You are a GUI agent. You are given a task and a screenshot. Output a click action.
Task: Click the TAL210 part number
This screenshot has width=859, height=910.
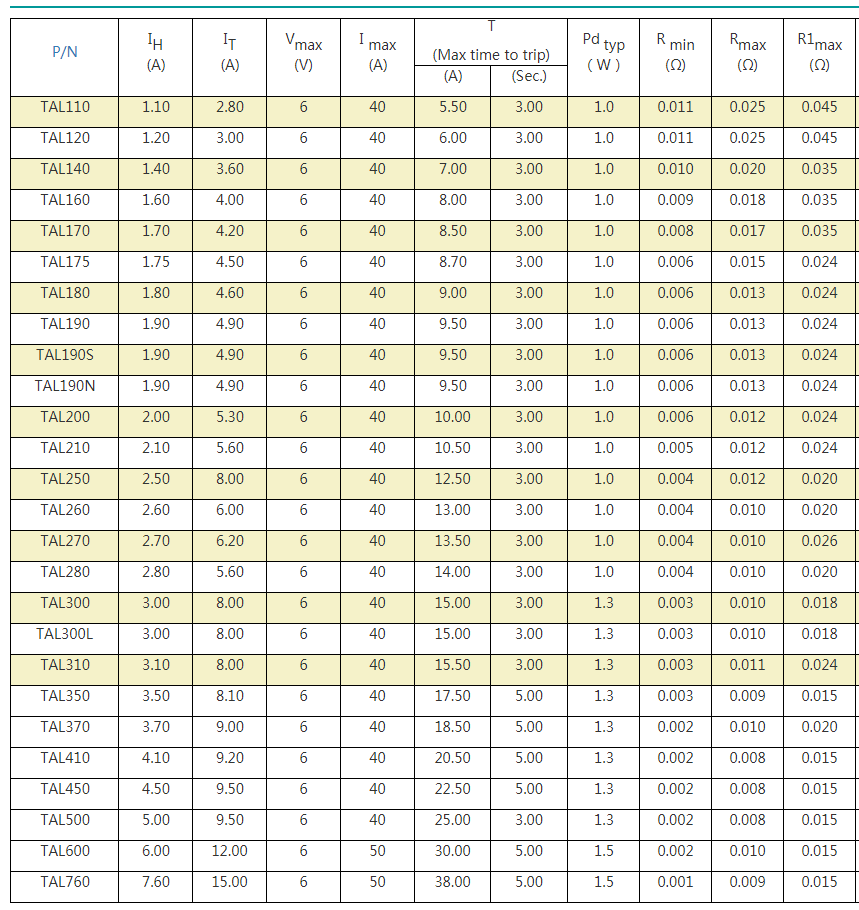(65, 448)
